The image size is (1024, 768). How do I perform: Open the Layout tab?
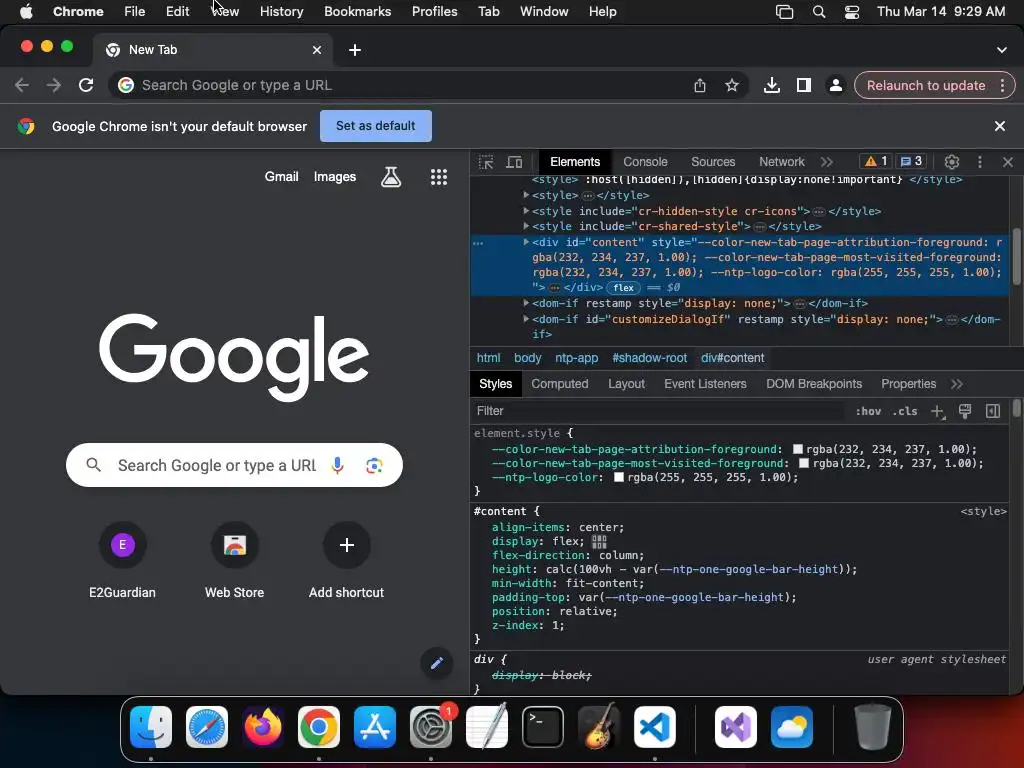[x=626, y=384]
